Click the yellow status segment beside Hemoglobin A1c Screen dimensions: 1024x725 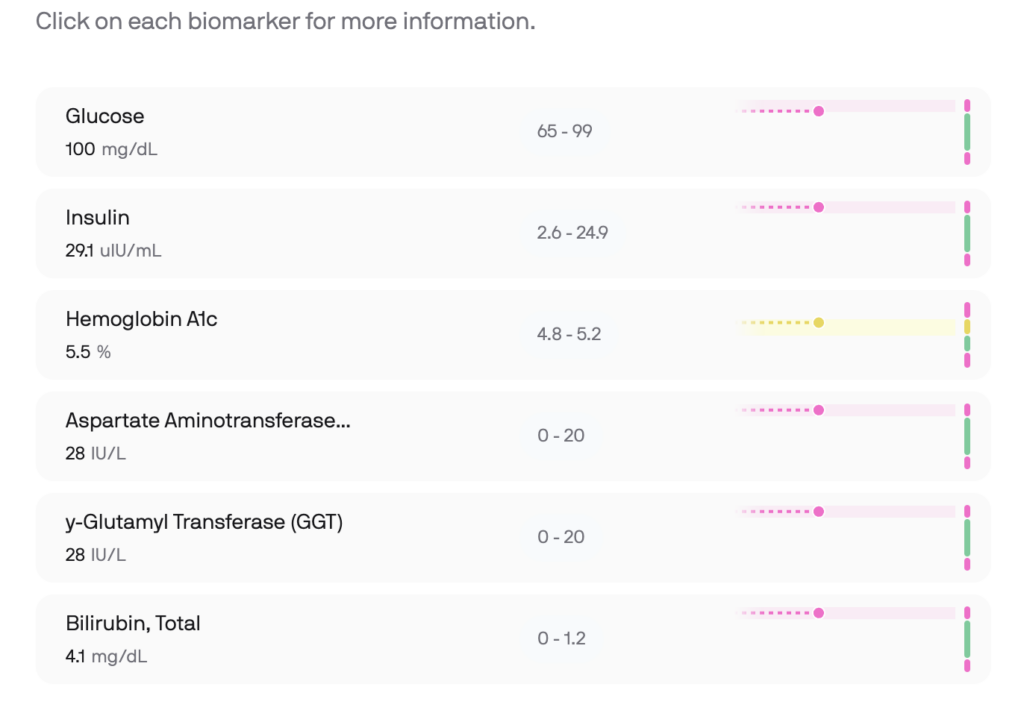point(967,327)
